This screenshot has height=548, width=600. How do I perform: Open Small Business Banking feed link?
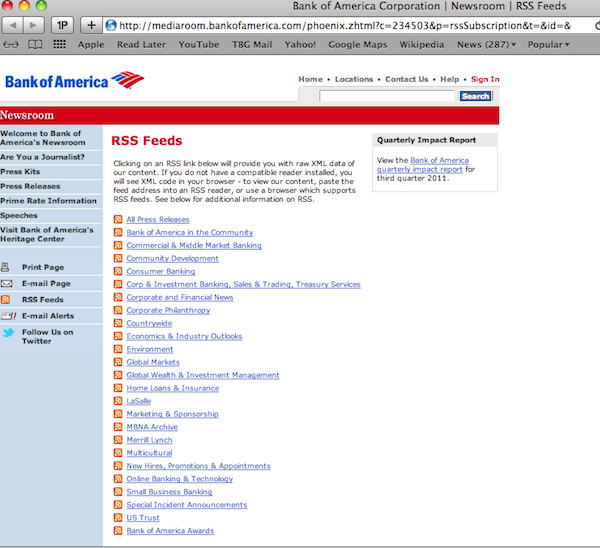click(169, 492)
